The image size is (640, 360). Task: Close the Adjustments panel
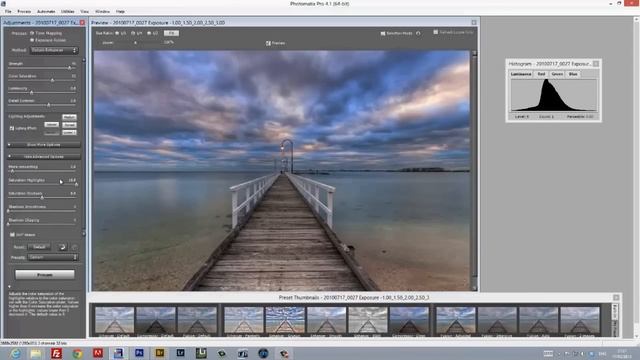(82, 22)
